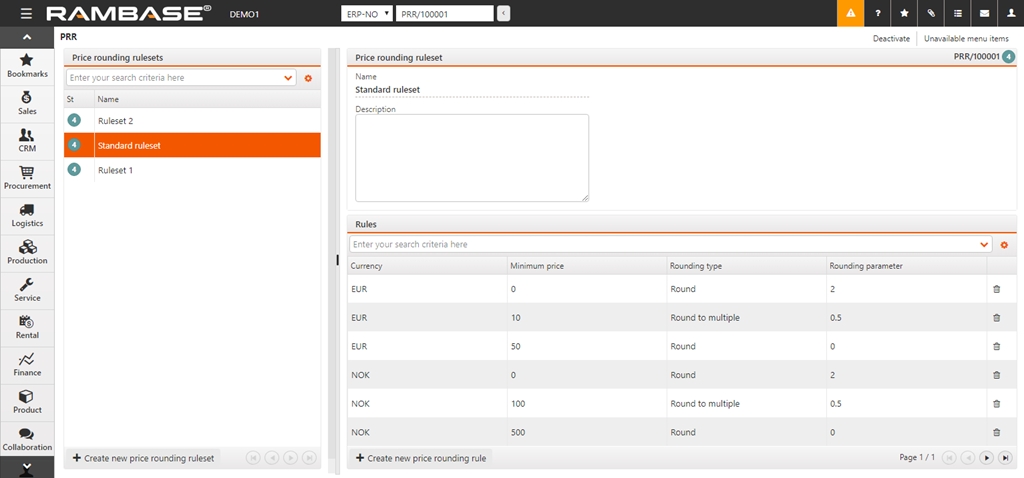This screenshot has width=1024, height=478.
Task: Open the Service module
Action: coord(27,289)
